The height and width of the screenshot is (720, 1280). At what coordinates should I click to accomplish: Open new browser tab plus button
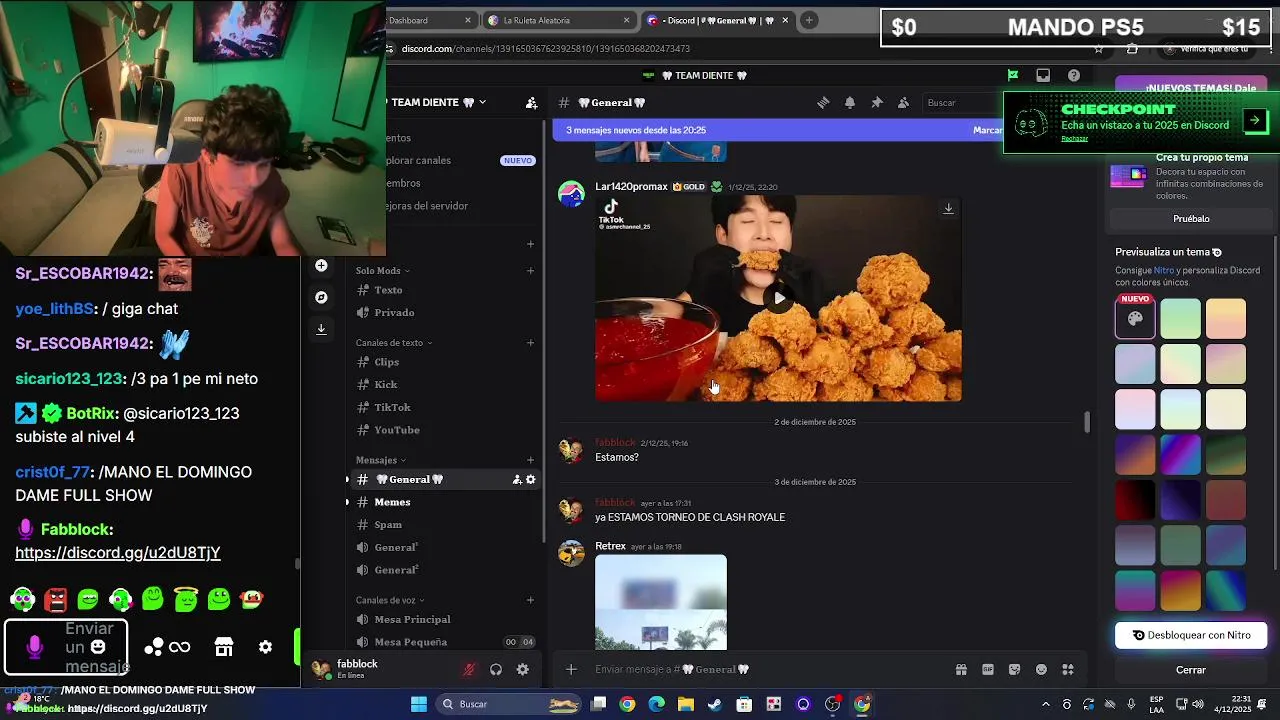809,20
